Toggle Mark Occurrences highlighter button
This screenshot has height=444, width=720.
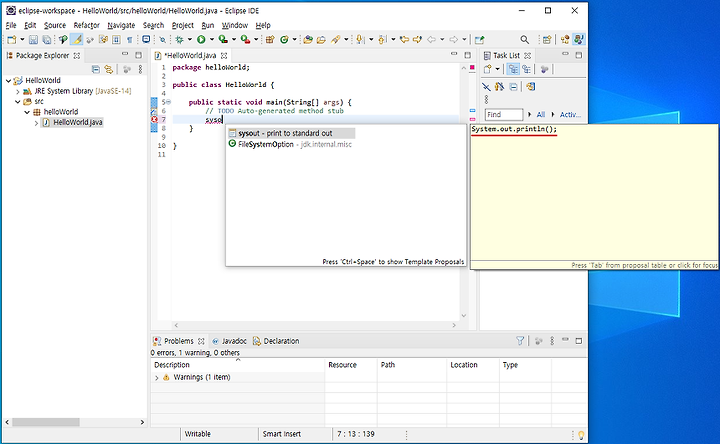pos(77,40)
